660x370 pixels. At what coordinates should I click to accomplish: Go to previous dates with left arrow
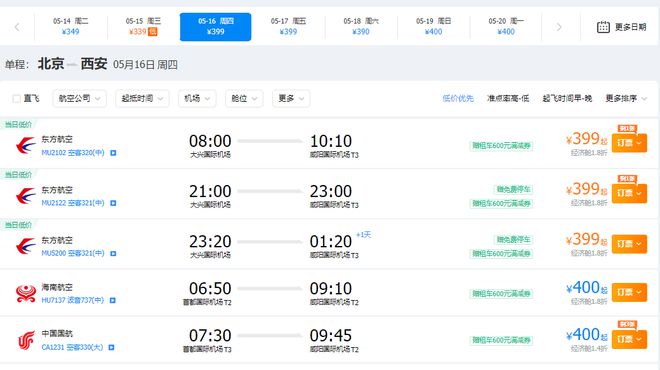click(17, 27)
